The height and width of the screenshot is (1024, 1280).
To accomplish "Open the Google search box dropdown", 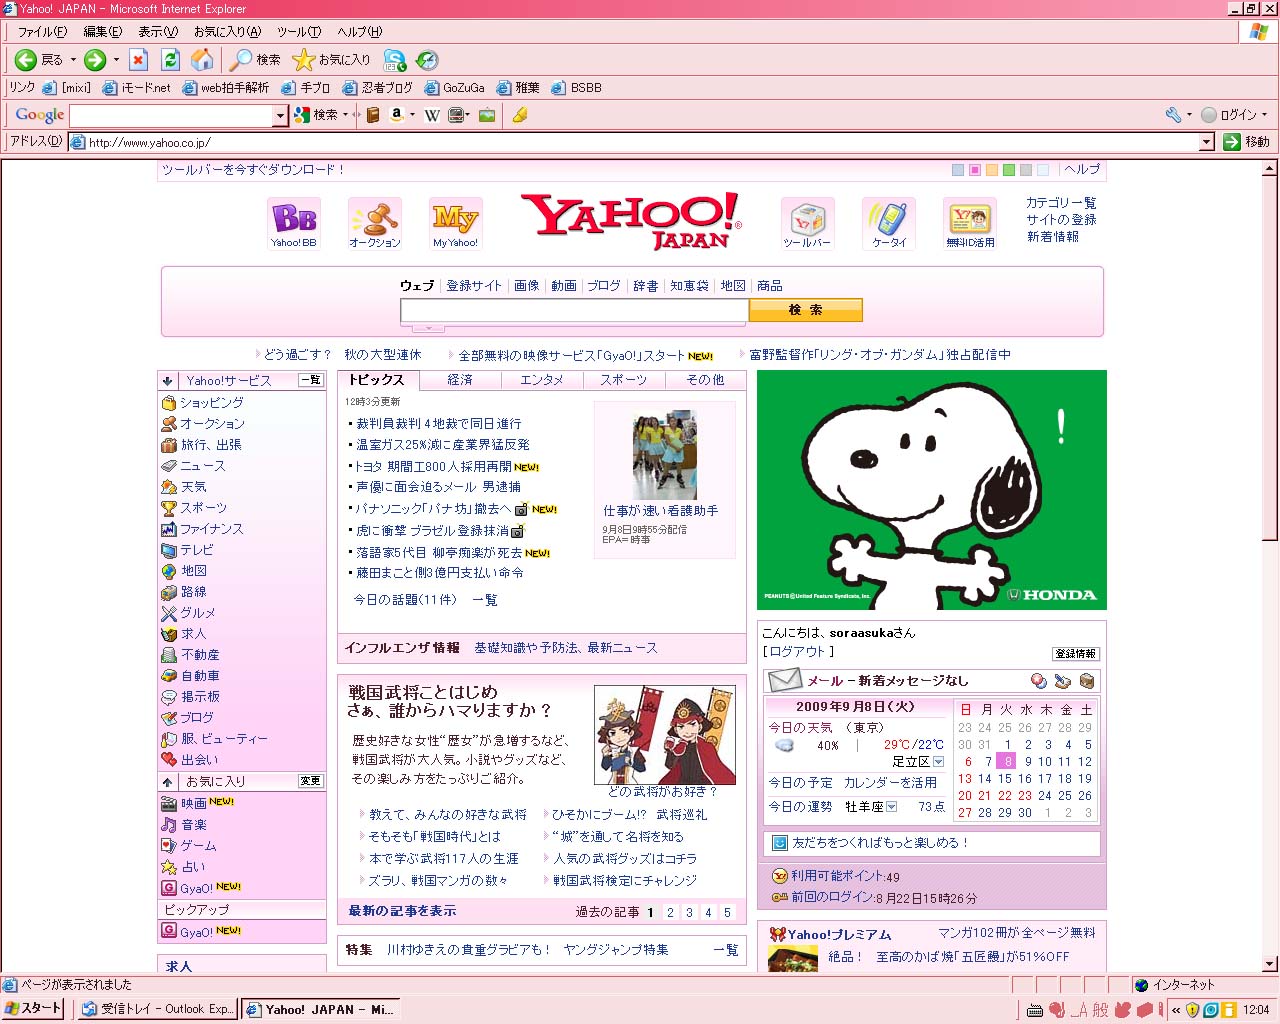I will coord(280,116).
